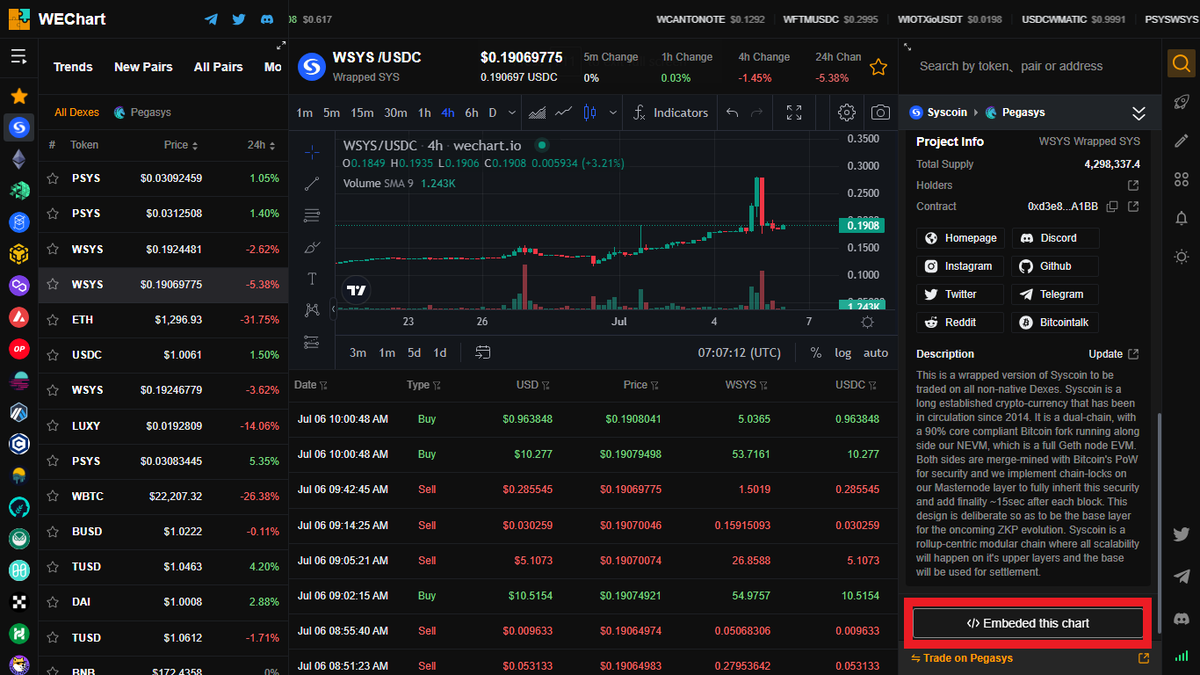Open the Github link button
1200x675 pixels.
tap(1055, 266)
